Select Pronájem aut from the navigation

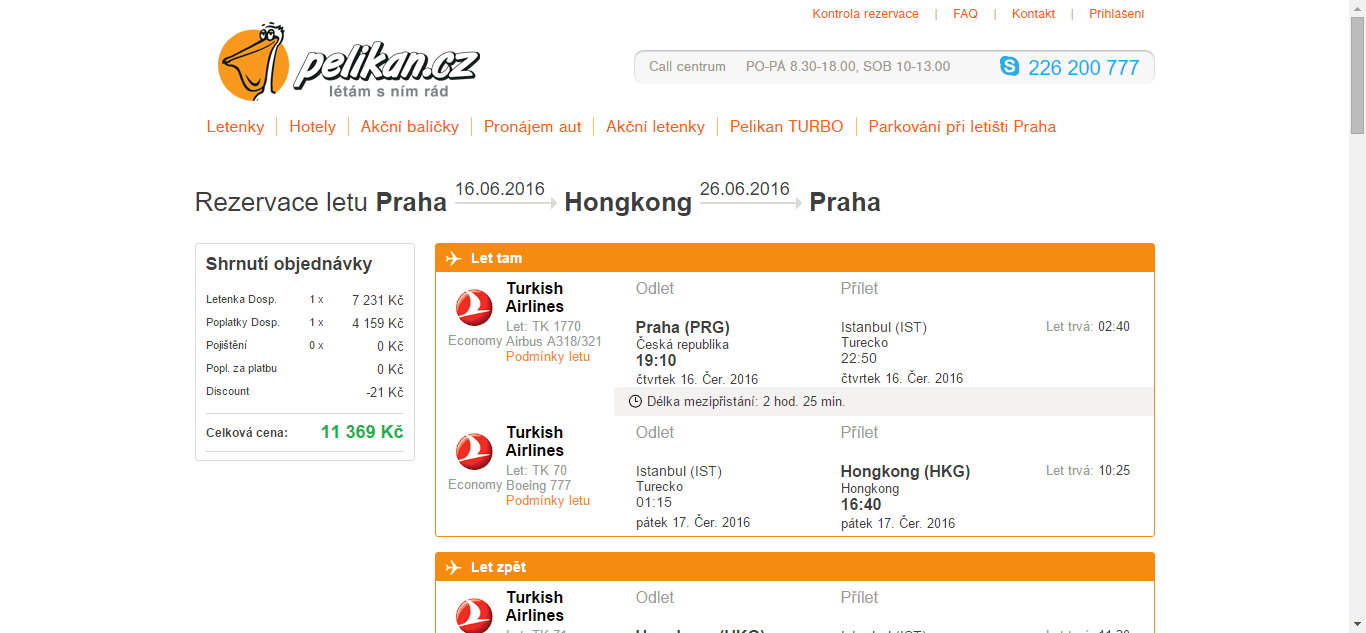[x=532, y=127]
